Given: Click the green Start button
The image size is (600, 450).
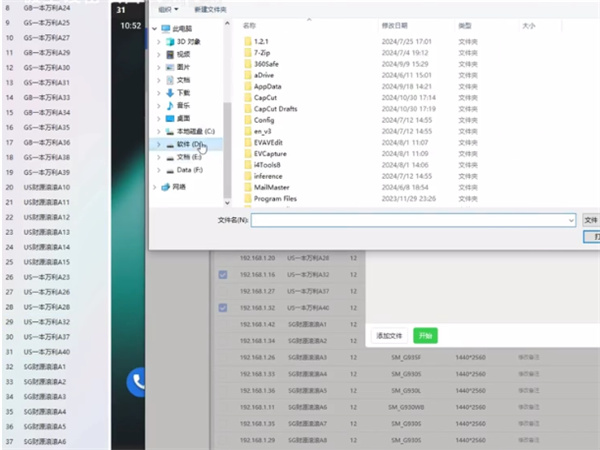Looking at the screenshot, I should 425,336.
